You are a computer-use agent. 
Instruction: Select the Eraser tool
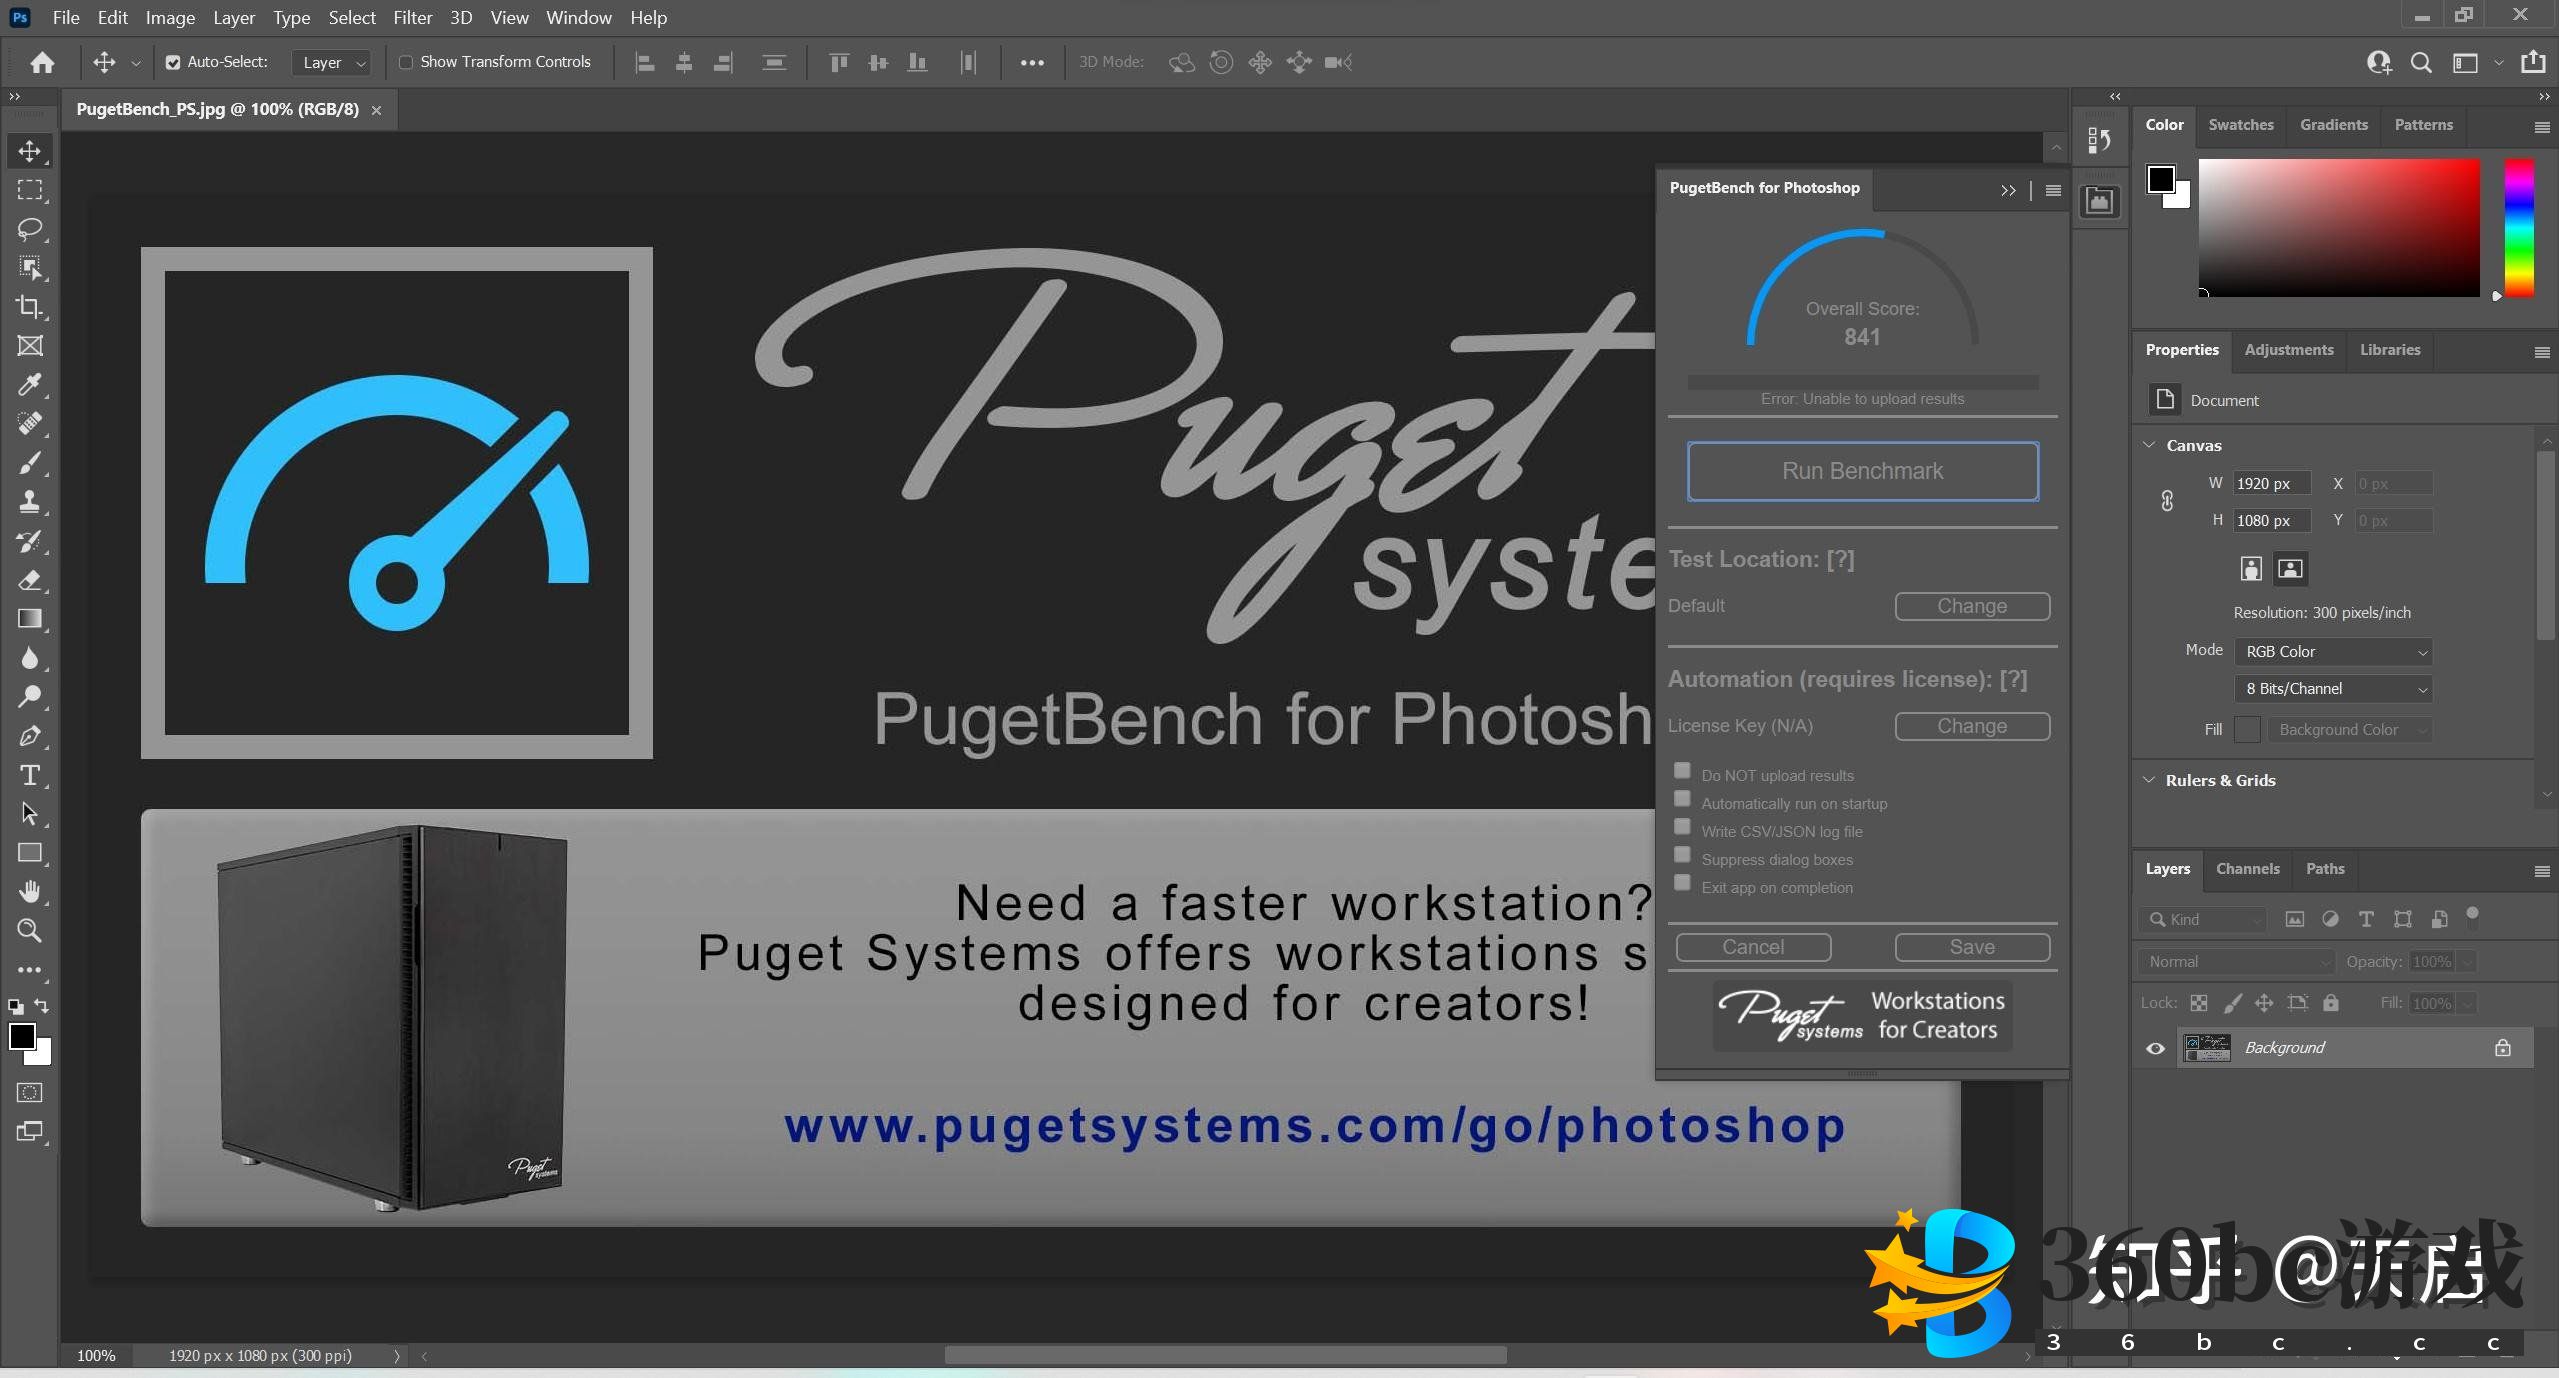(x=29, y=580)
